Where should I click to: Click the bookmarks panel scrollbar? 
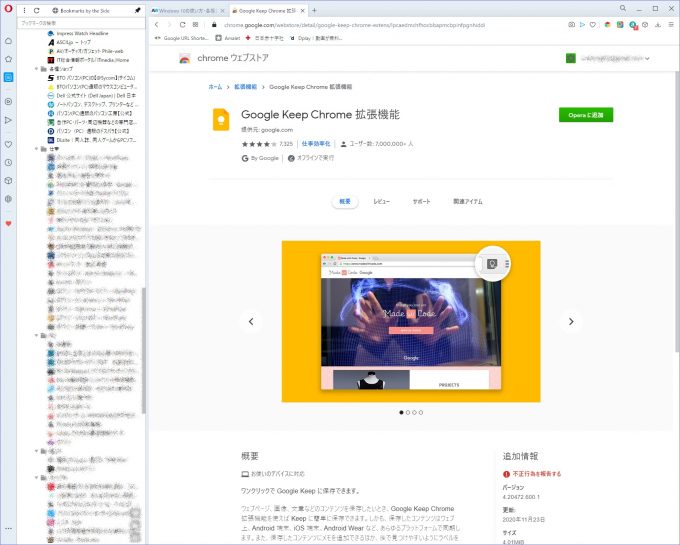[x=144, y=350]
